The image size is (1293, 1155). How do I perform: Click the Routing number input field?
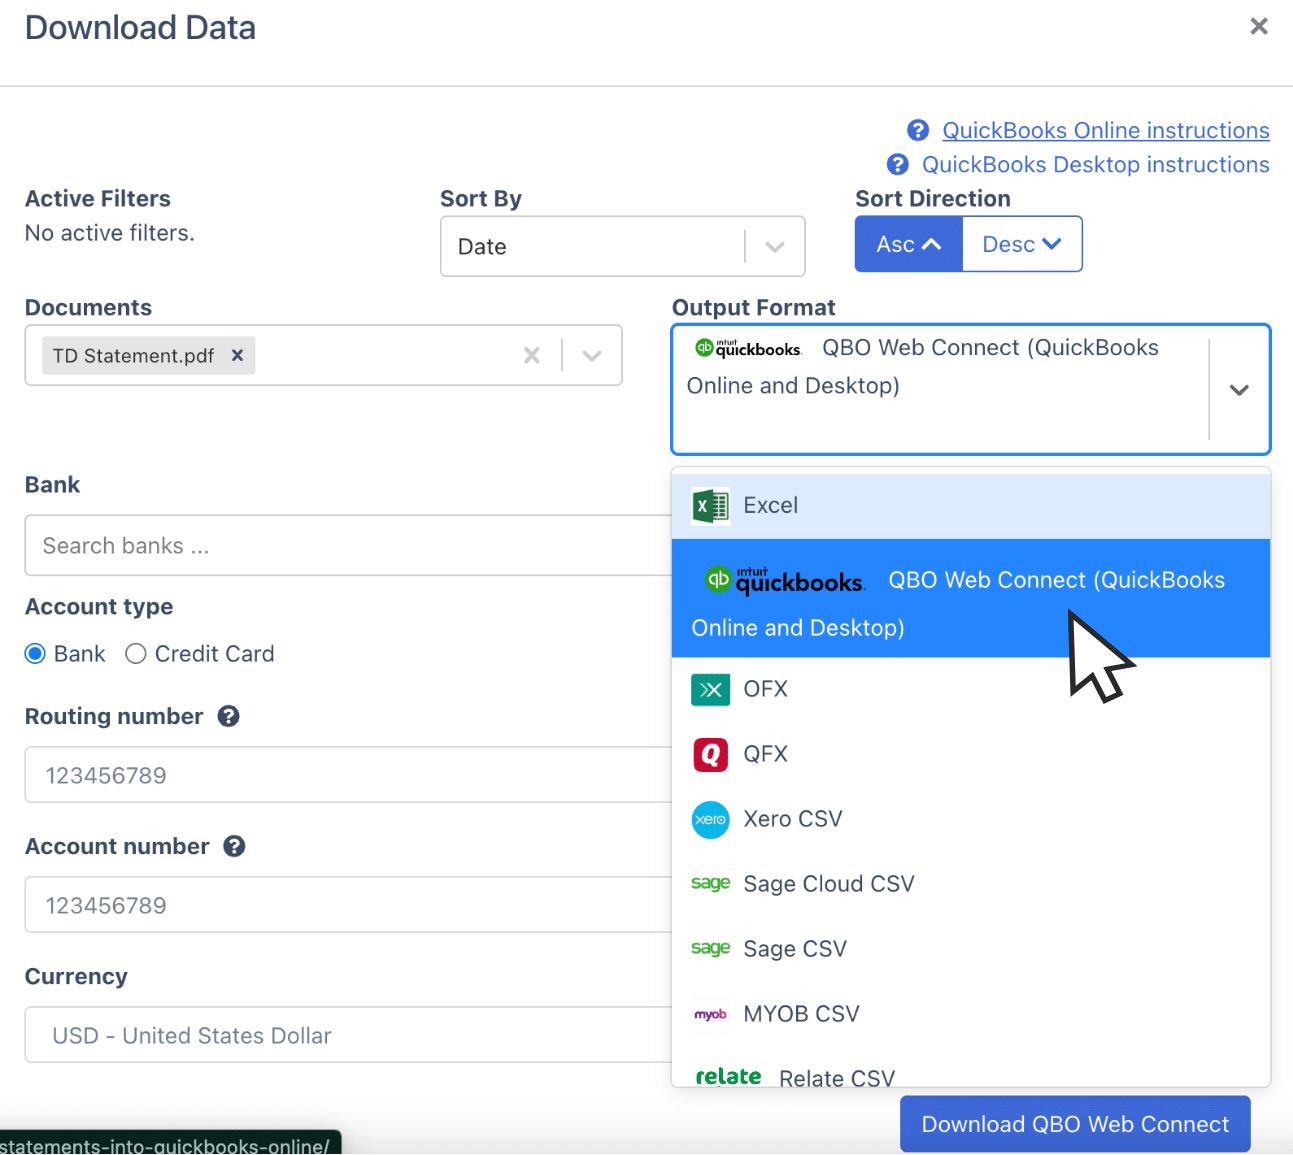(348, 775)
